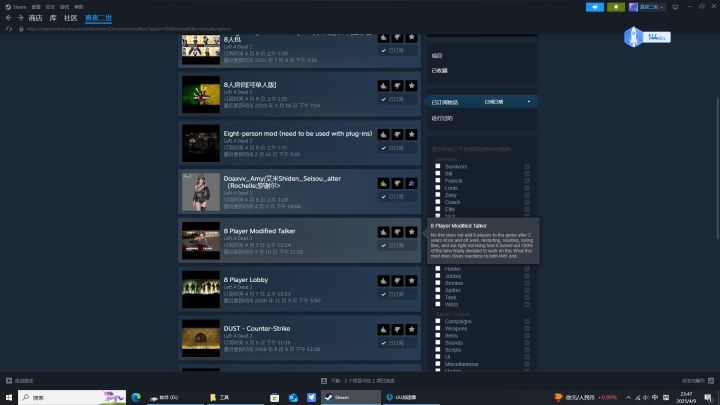Expand the system tray hidden icons chevron
Screen dimensions: 720x405
point(628,397)
